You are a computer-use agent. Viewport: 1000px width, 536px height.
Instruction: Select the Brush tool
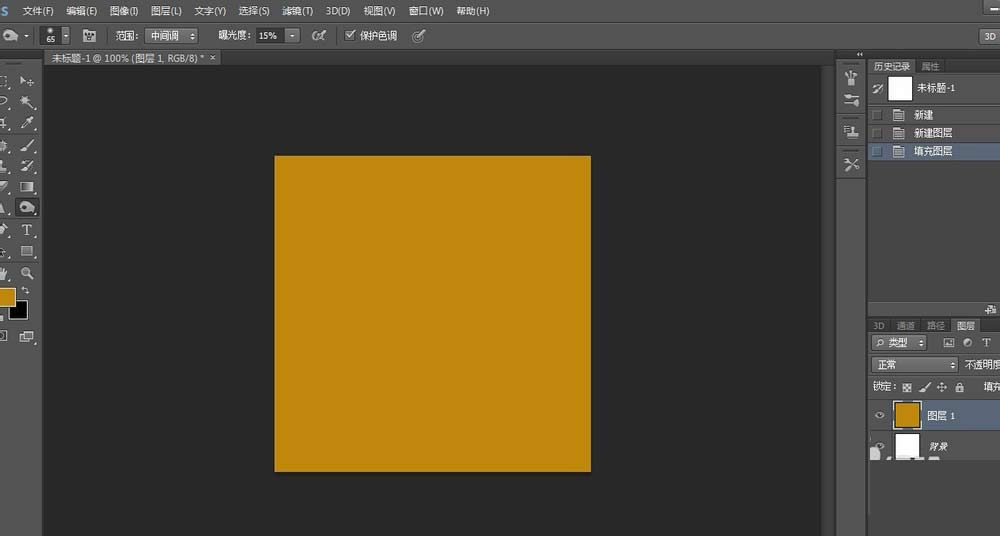coord(27,145)
